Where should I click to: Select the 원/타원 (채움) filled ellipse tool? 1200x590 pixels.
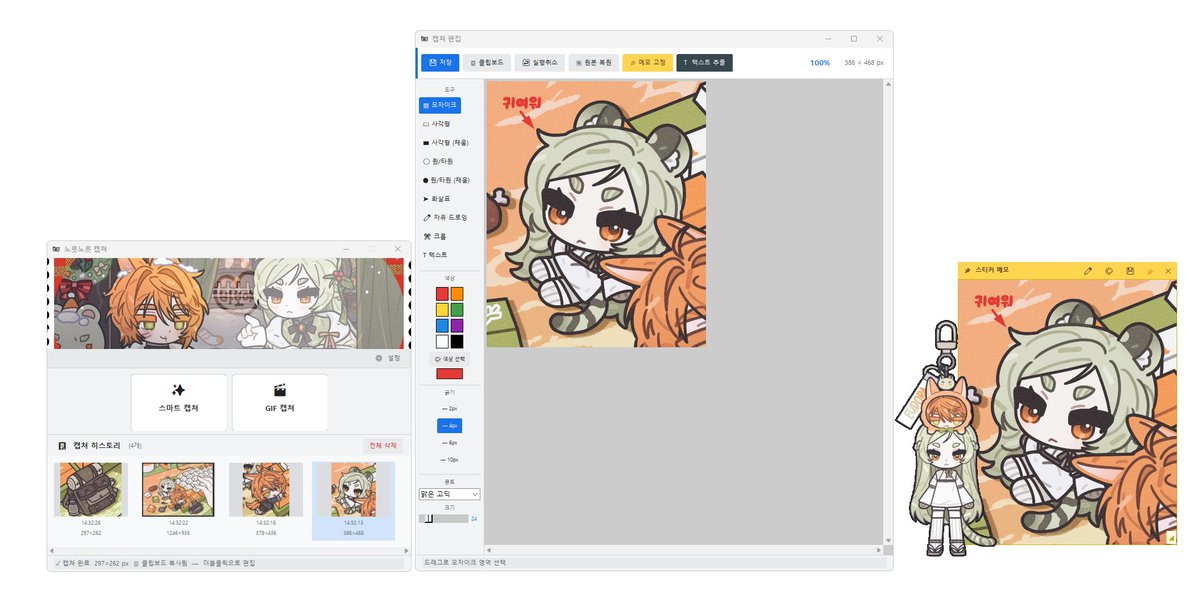point(446,180)
